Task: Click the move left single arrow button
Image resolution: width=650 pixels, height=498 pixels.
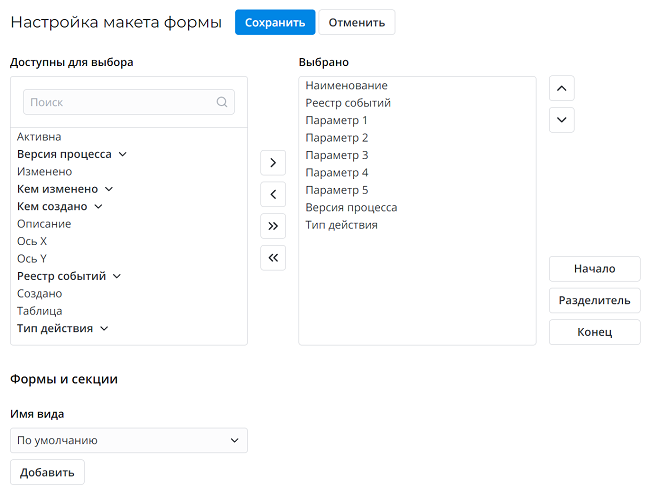Action: tap(273, 194)
